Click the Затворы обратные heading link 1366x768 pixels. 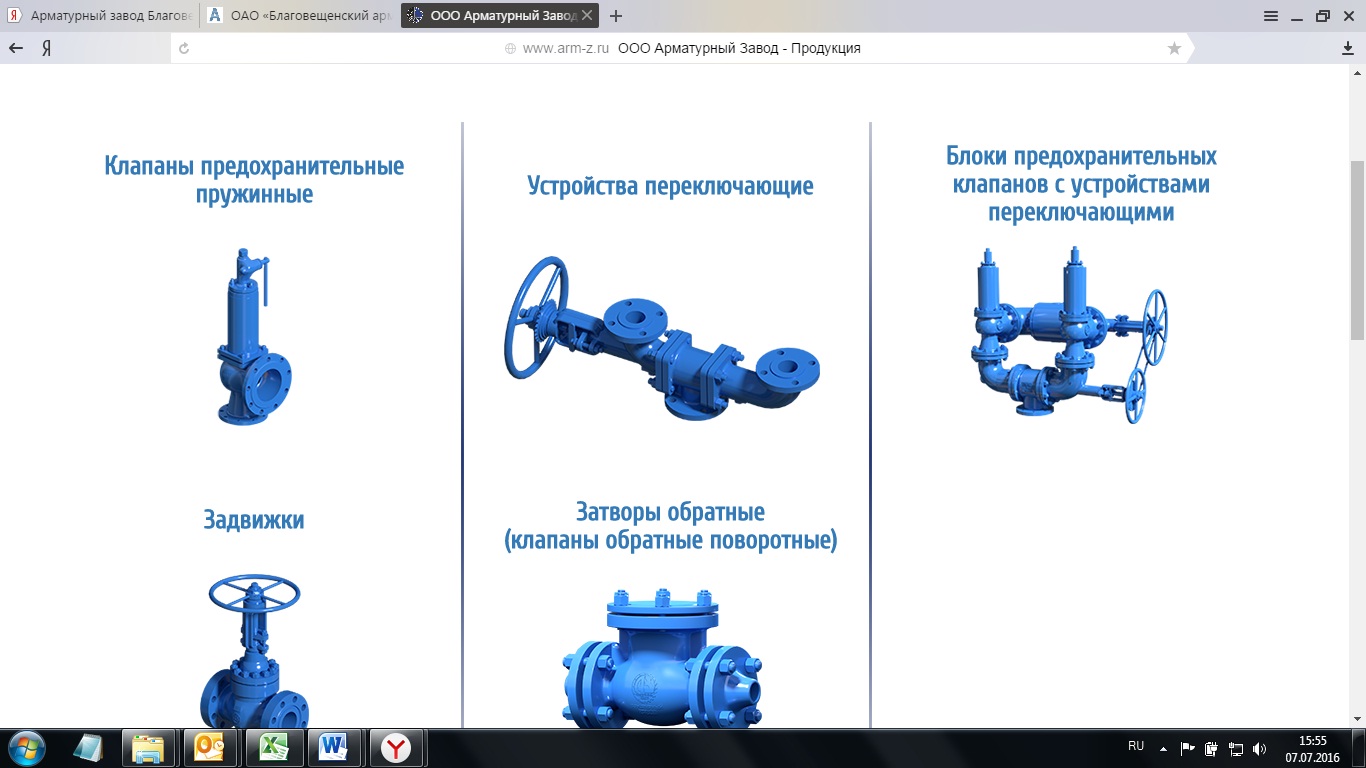point(670,526)
